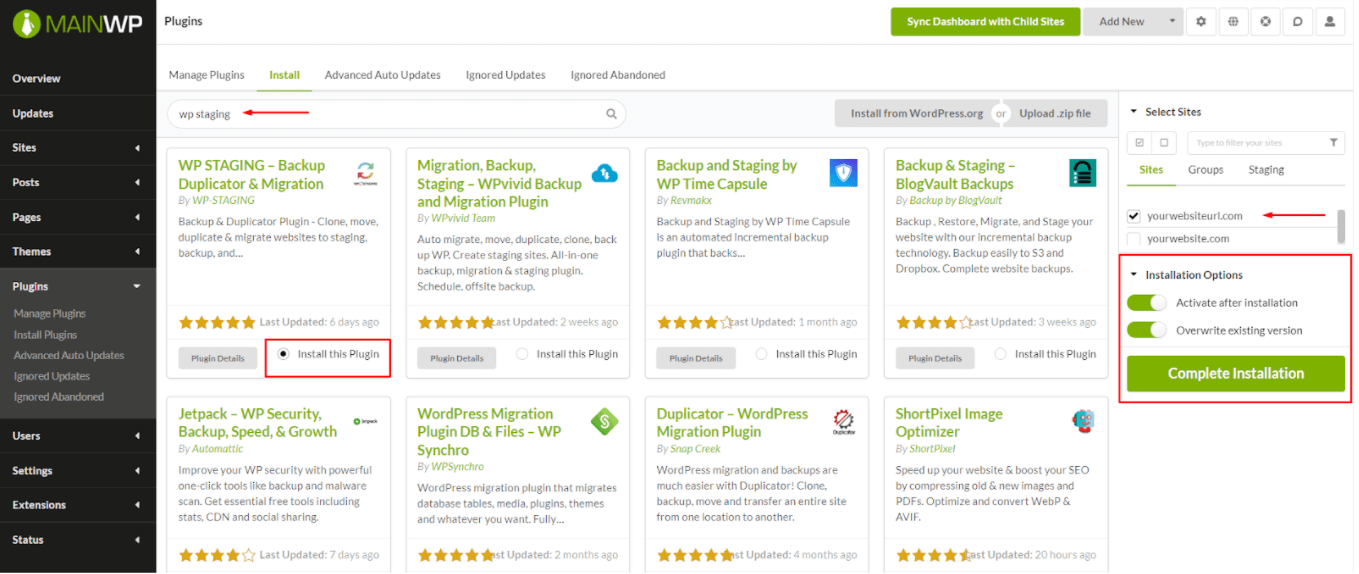
Task: Switch to Advanced Auto Updates tab
Action: click(x=383, y=75)
